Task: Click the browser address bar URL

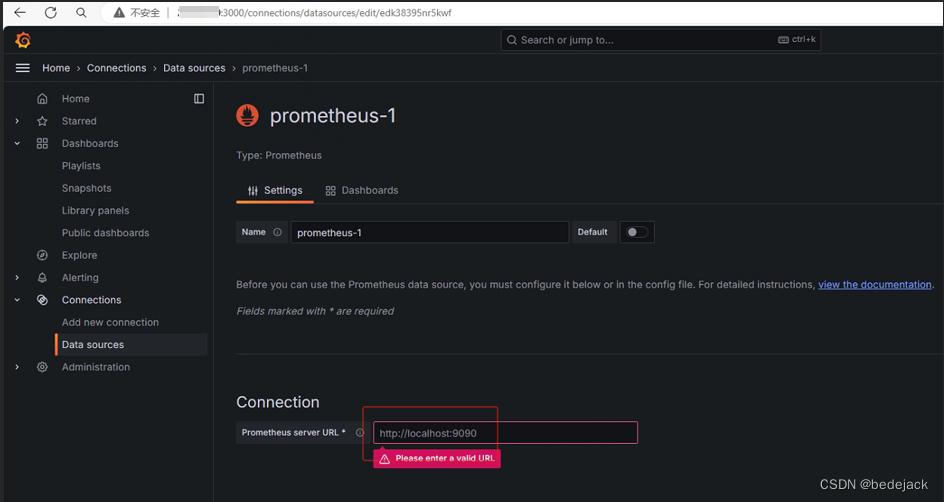Action: pos(314,13)
